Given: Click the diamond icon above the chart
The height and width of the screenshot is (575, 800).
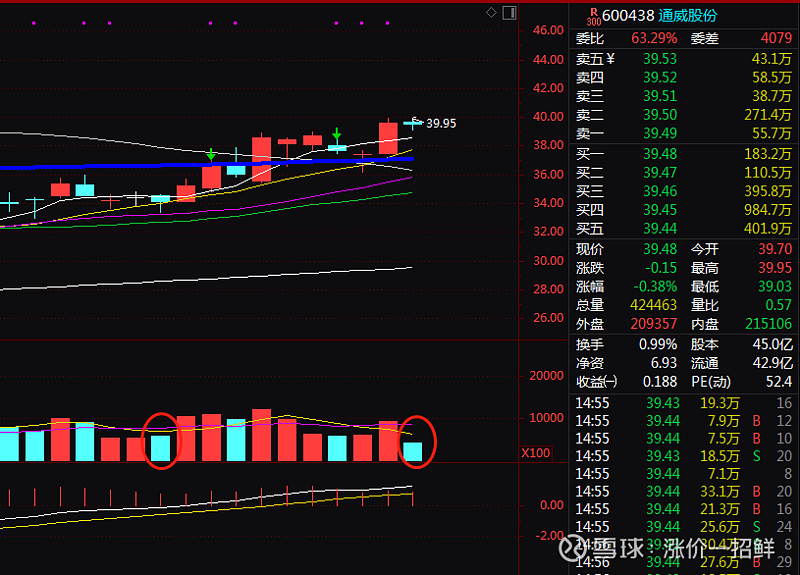Looking at the screenshot, I should click(491, 12).
